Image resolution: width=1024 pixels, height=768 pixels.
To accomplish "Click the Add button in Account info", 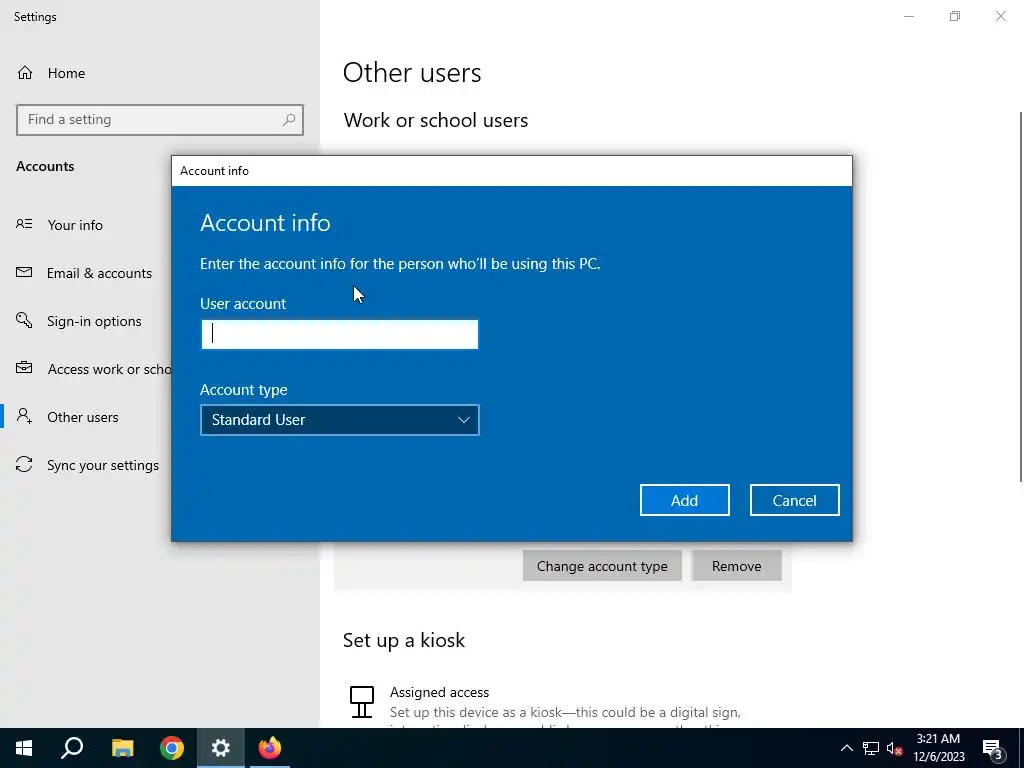I will coord(684,500).
